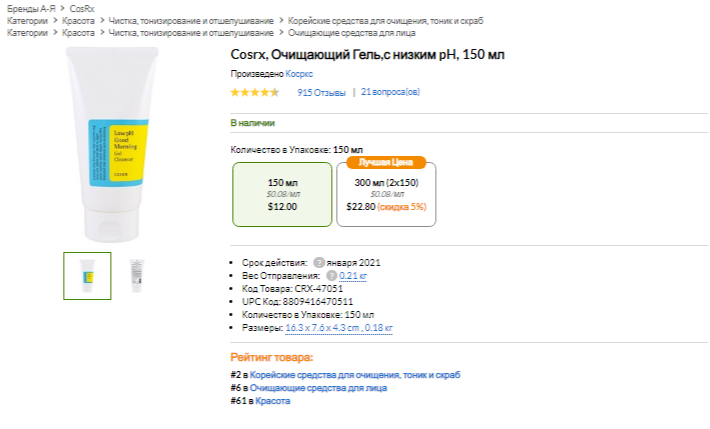Open #6 ranking Очищающие средства для лица link
Viewport: 710px width, 429px height.
(318, 387)
